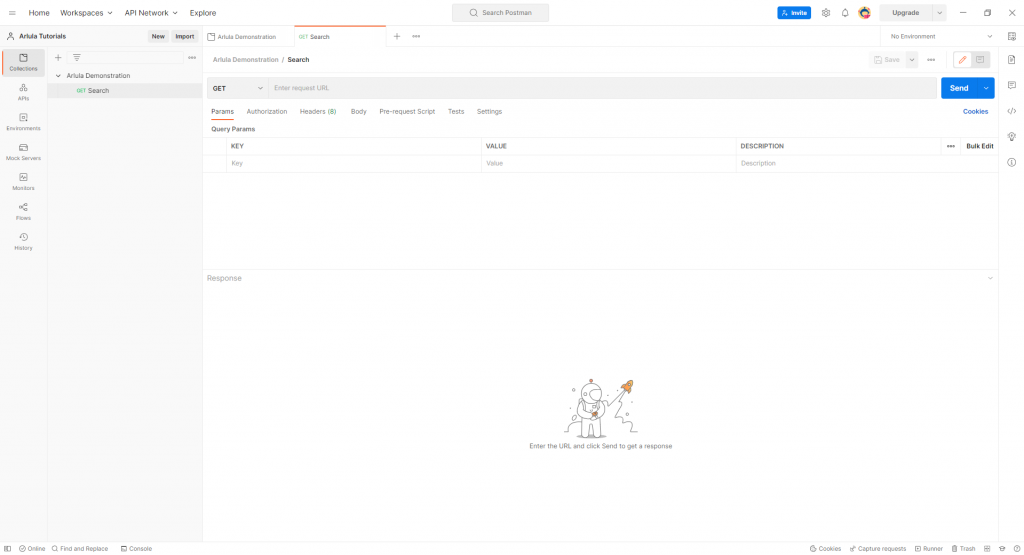
Task: Open request info icon in right sidebar
Action: [x=1012, y=162]
